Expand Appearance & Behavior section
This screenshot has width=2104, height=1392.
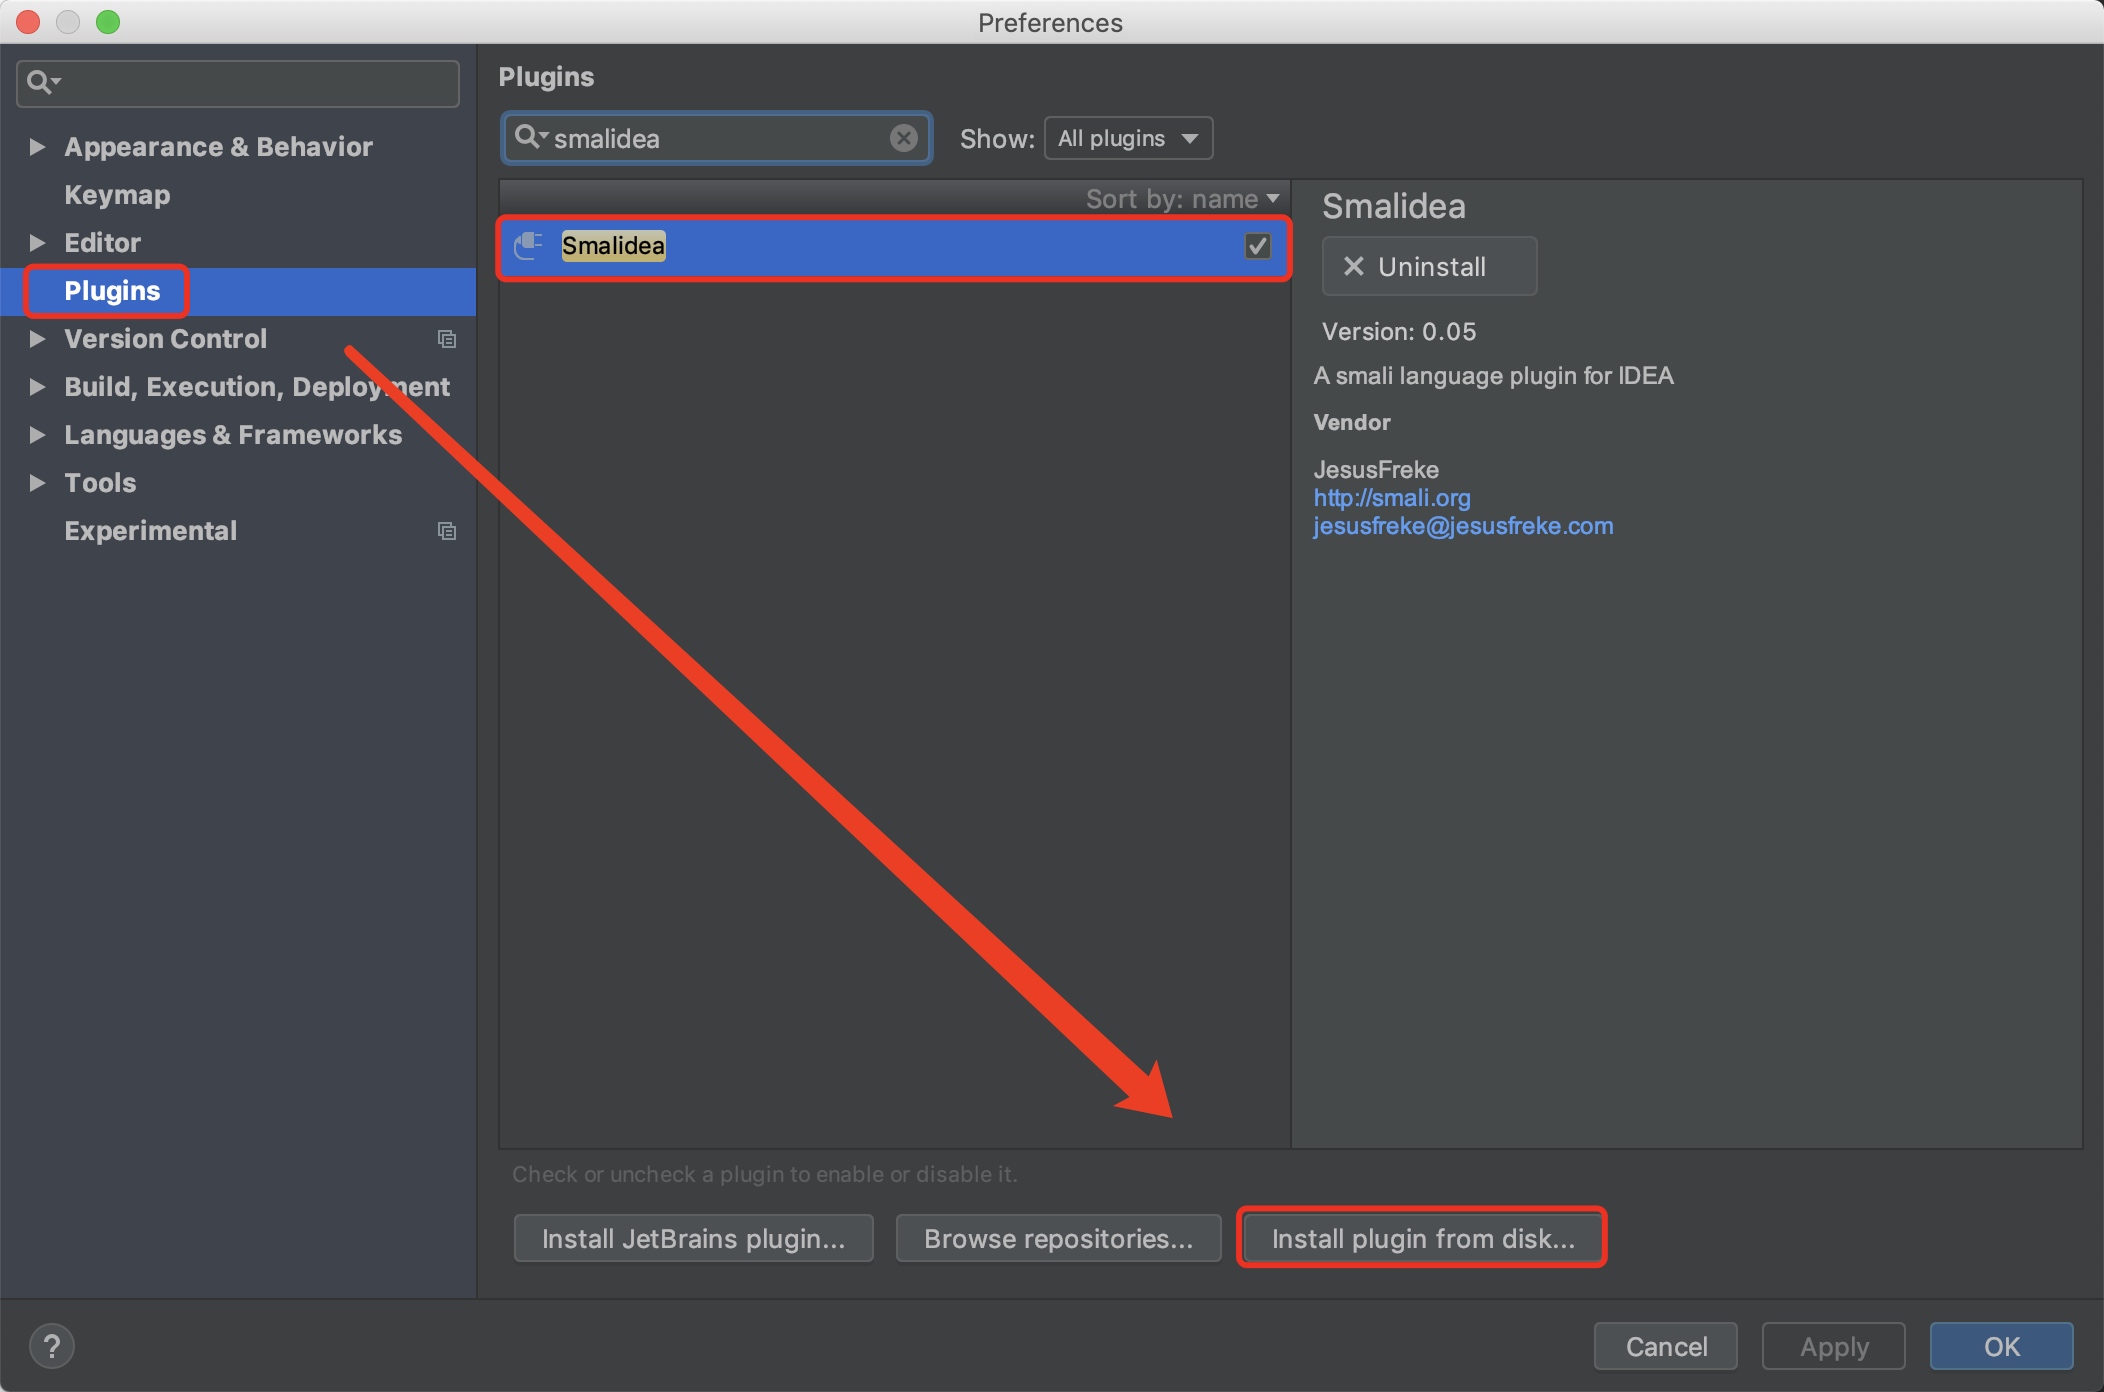(37, 147)
